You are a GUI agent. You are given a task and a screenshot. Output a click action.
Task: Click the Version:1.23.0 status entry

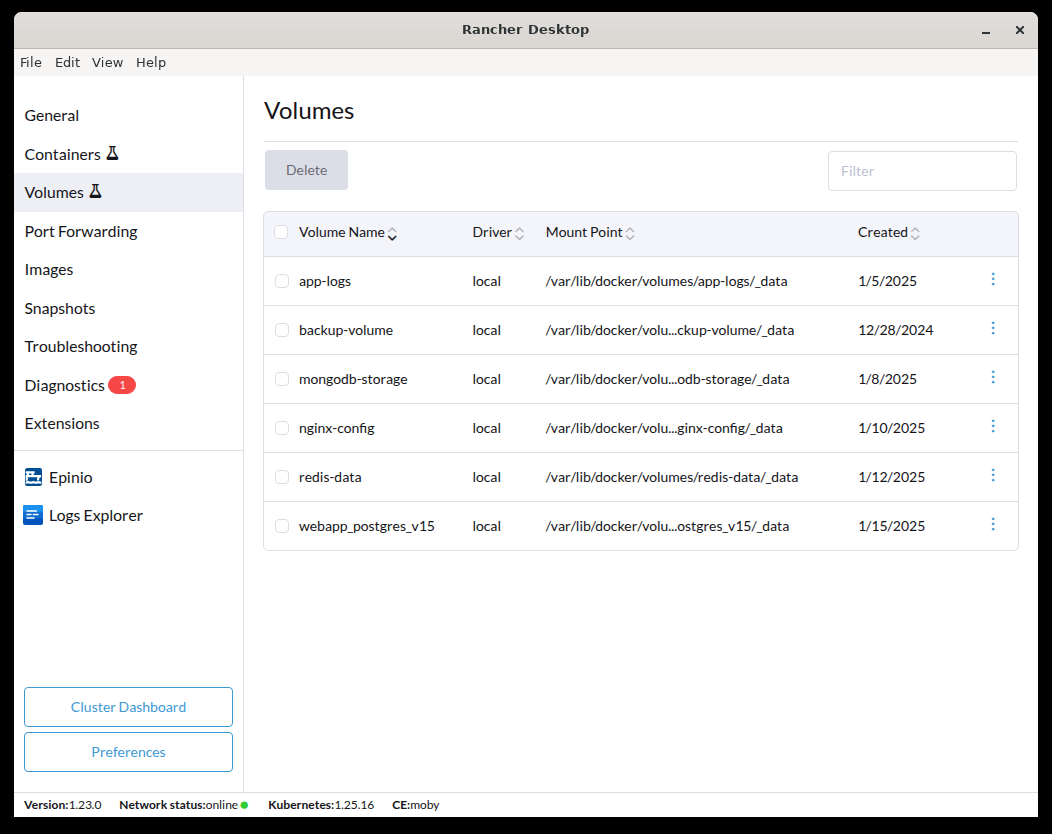(x=62, y=805)
